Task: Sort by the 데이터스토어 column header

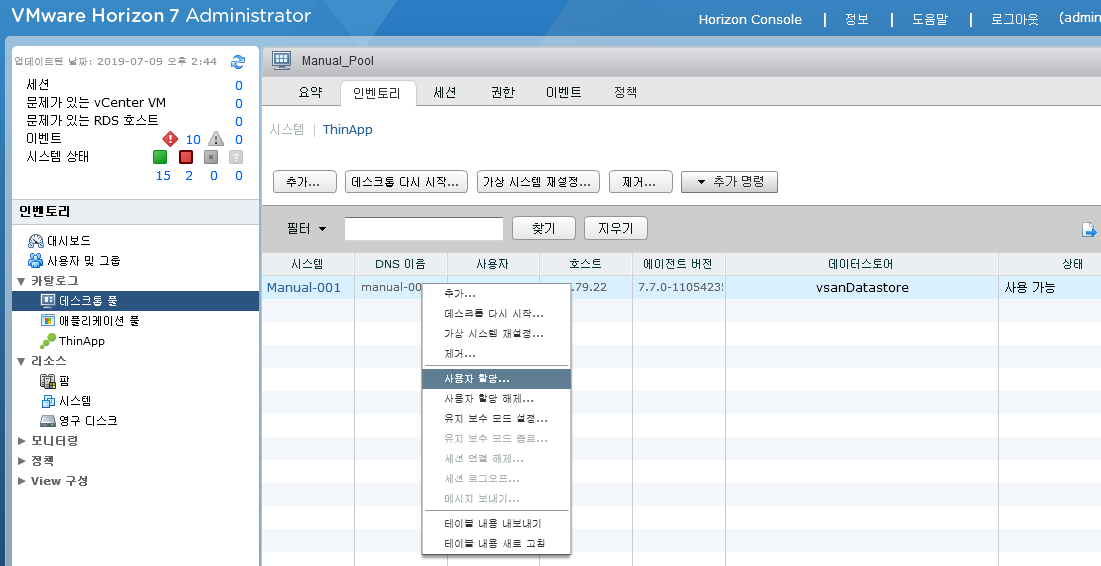Action: pyautogui.click(x=861, y=264)
